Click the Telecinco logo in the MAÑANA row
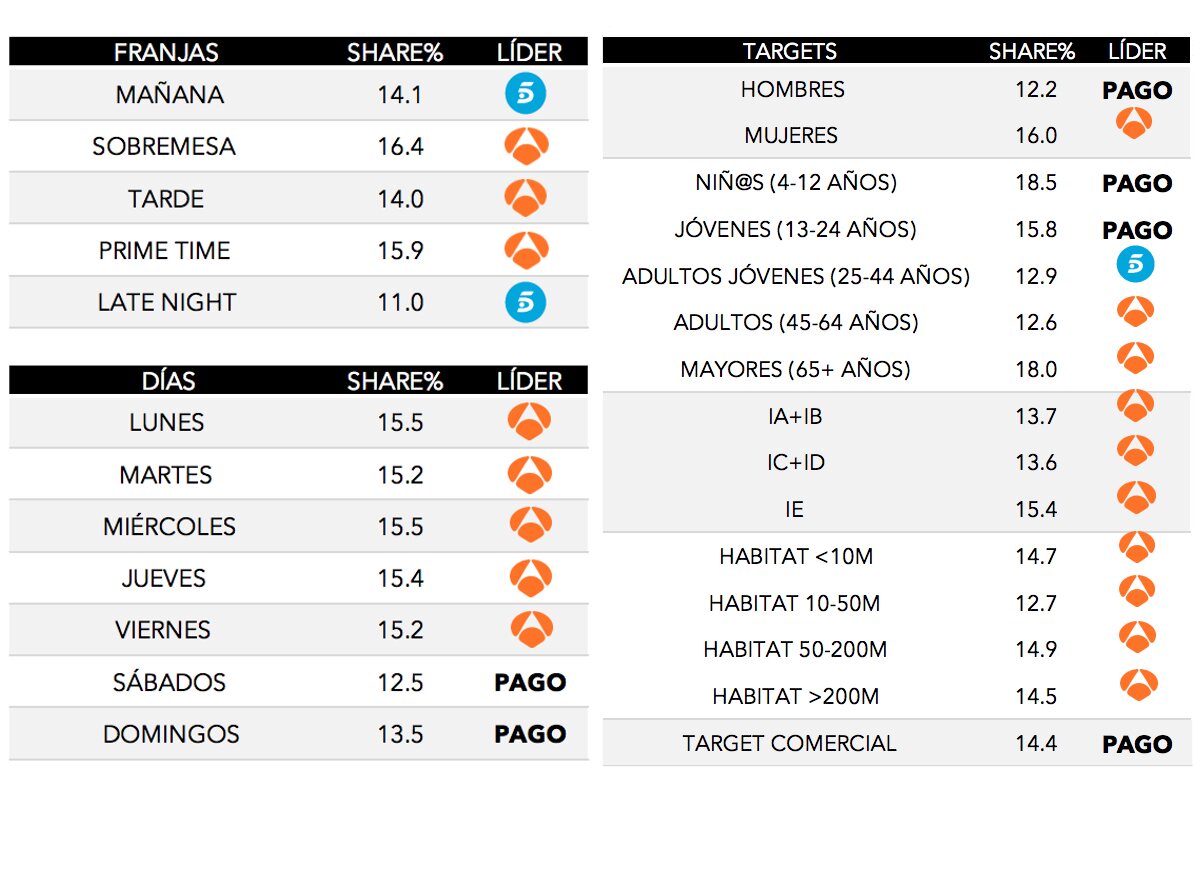Image resolution: width=1200 pixels, height=870 pixels. [x=526, y=95]
